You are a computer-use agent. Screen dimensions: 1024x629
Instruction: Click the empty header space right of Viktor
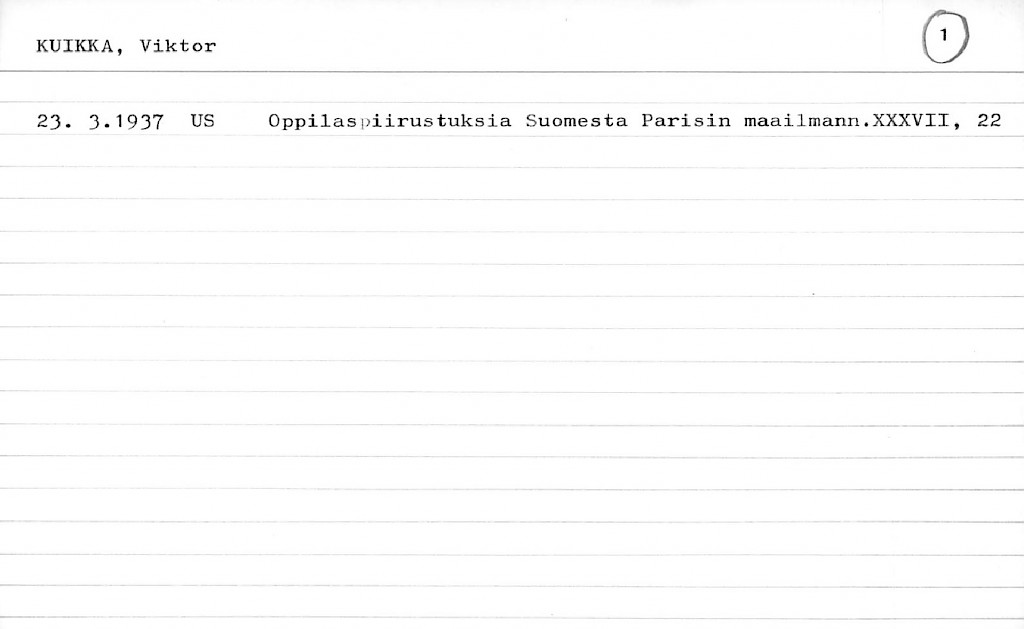coord(550,46)
